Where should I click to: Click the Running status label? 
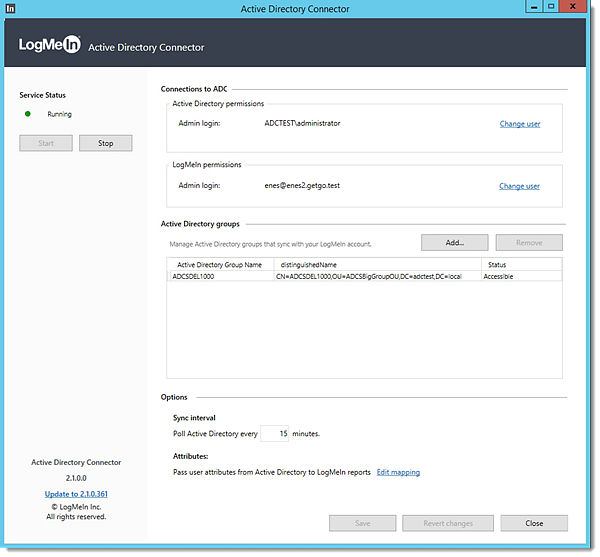click(59, 114)
